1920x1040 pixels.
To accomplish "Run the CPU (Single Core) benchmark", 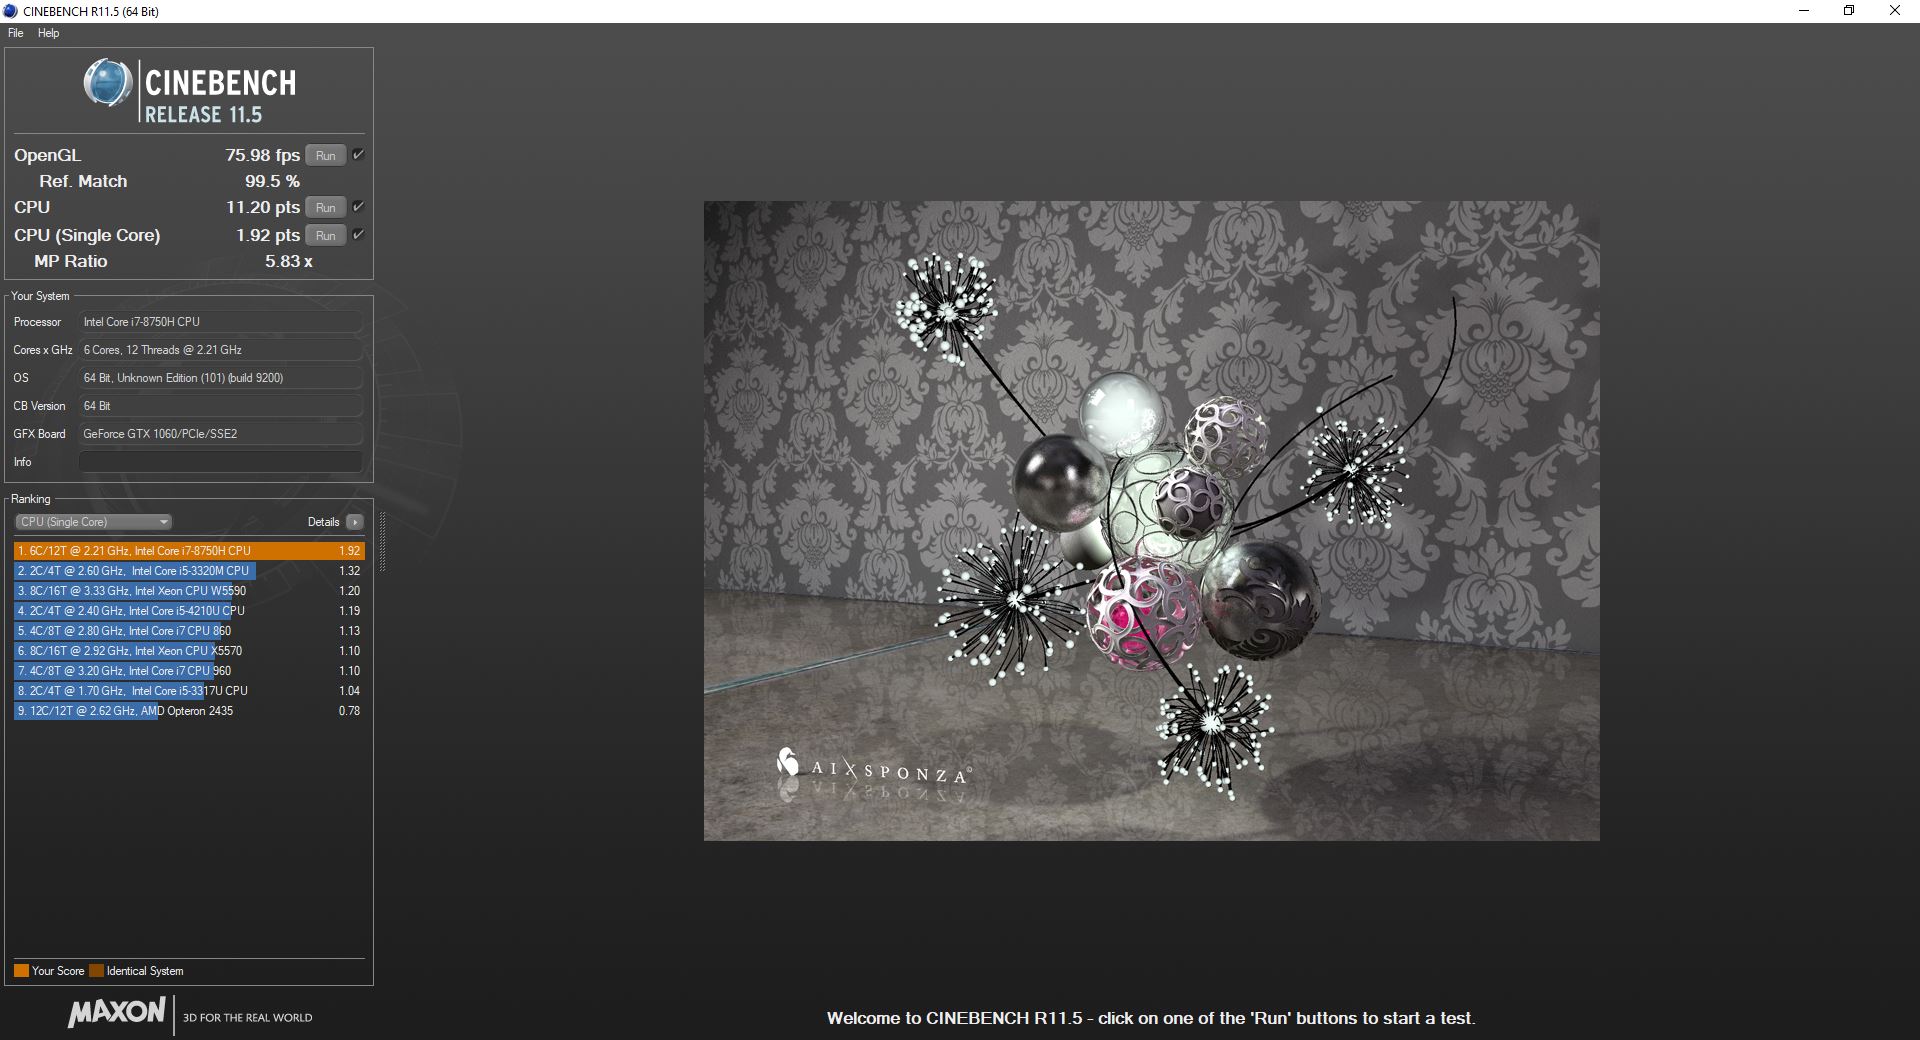I will click(326, 235).
